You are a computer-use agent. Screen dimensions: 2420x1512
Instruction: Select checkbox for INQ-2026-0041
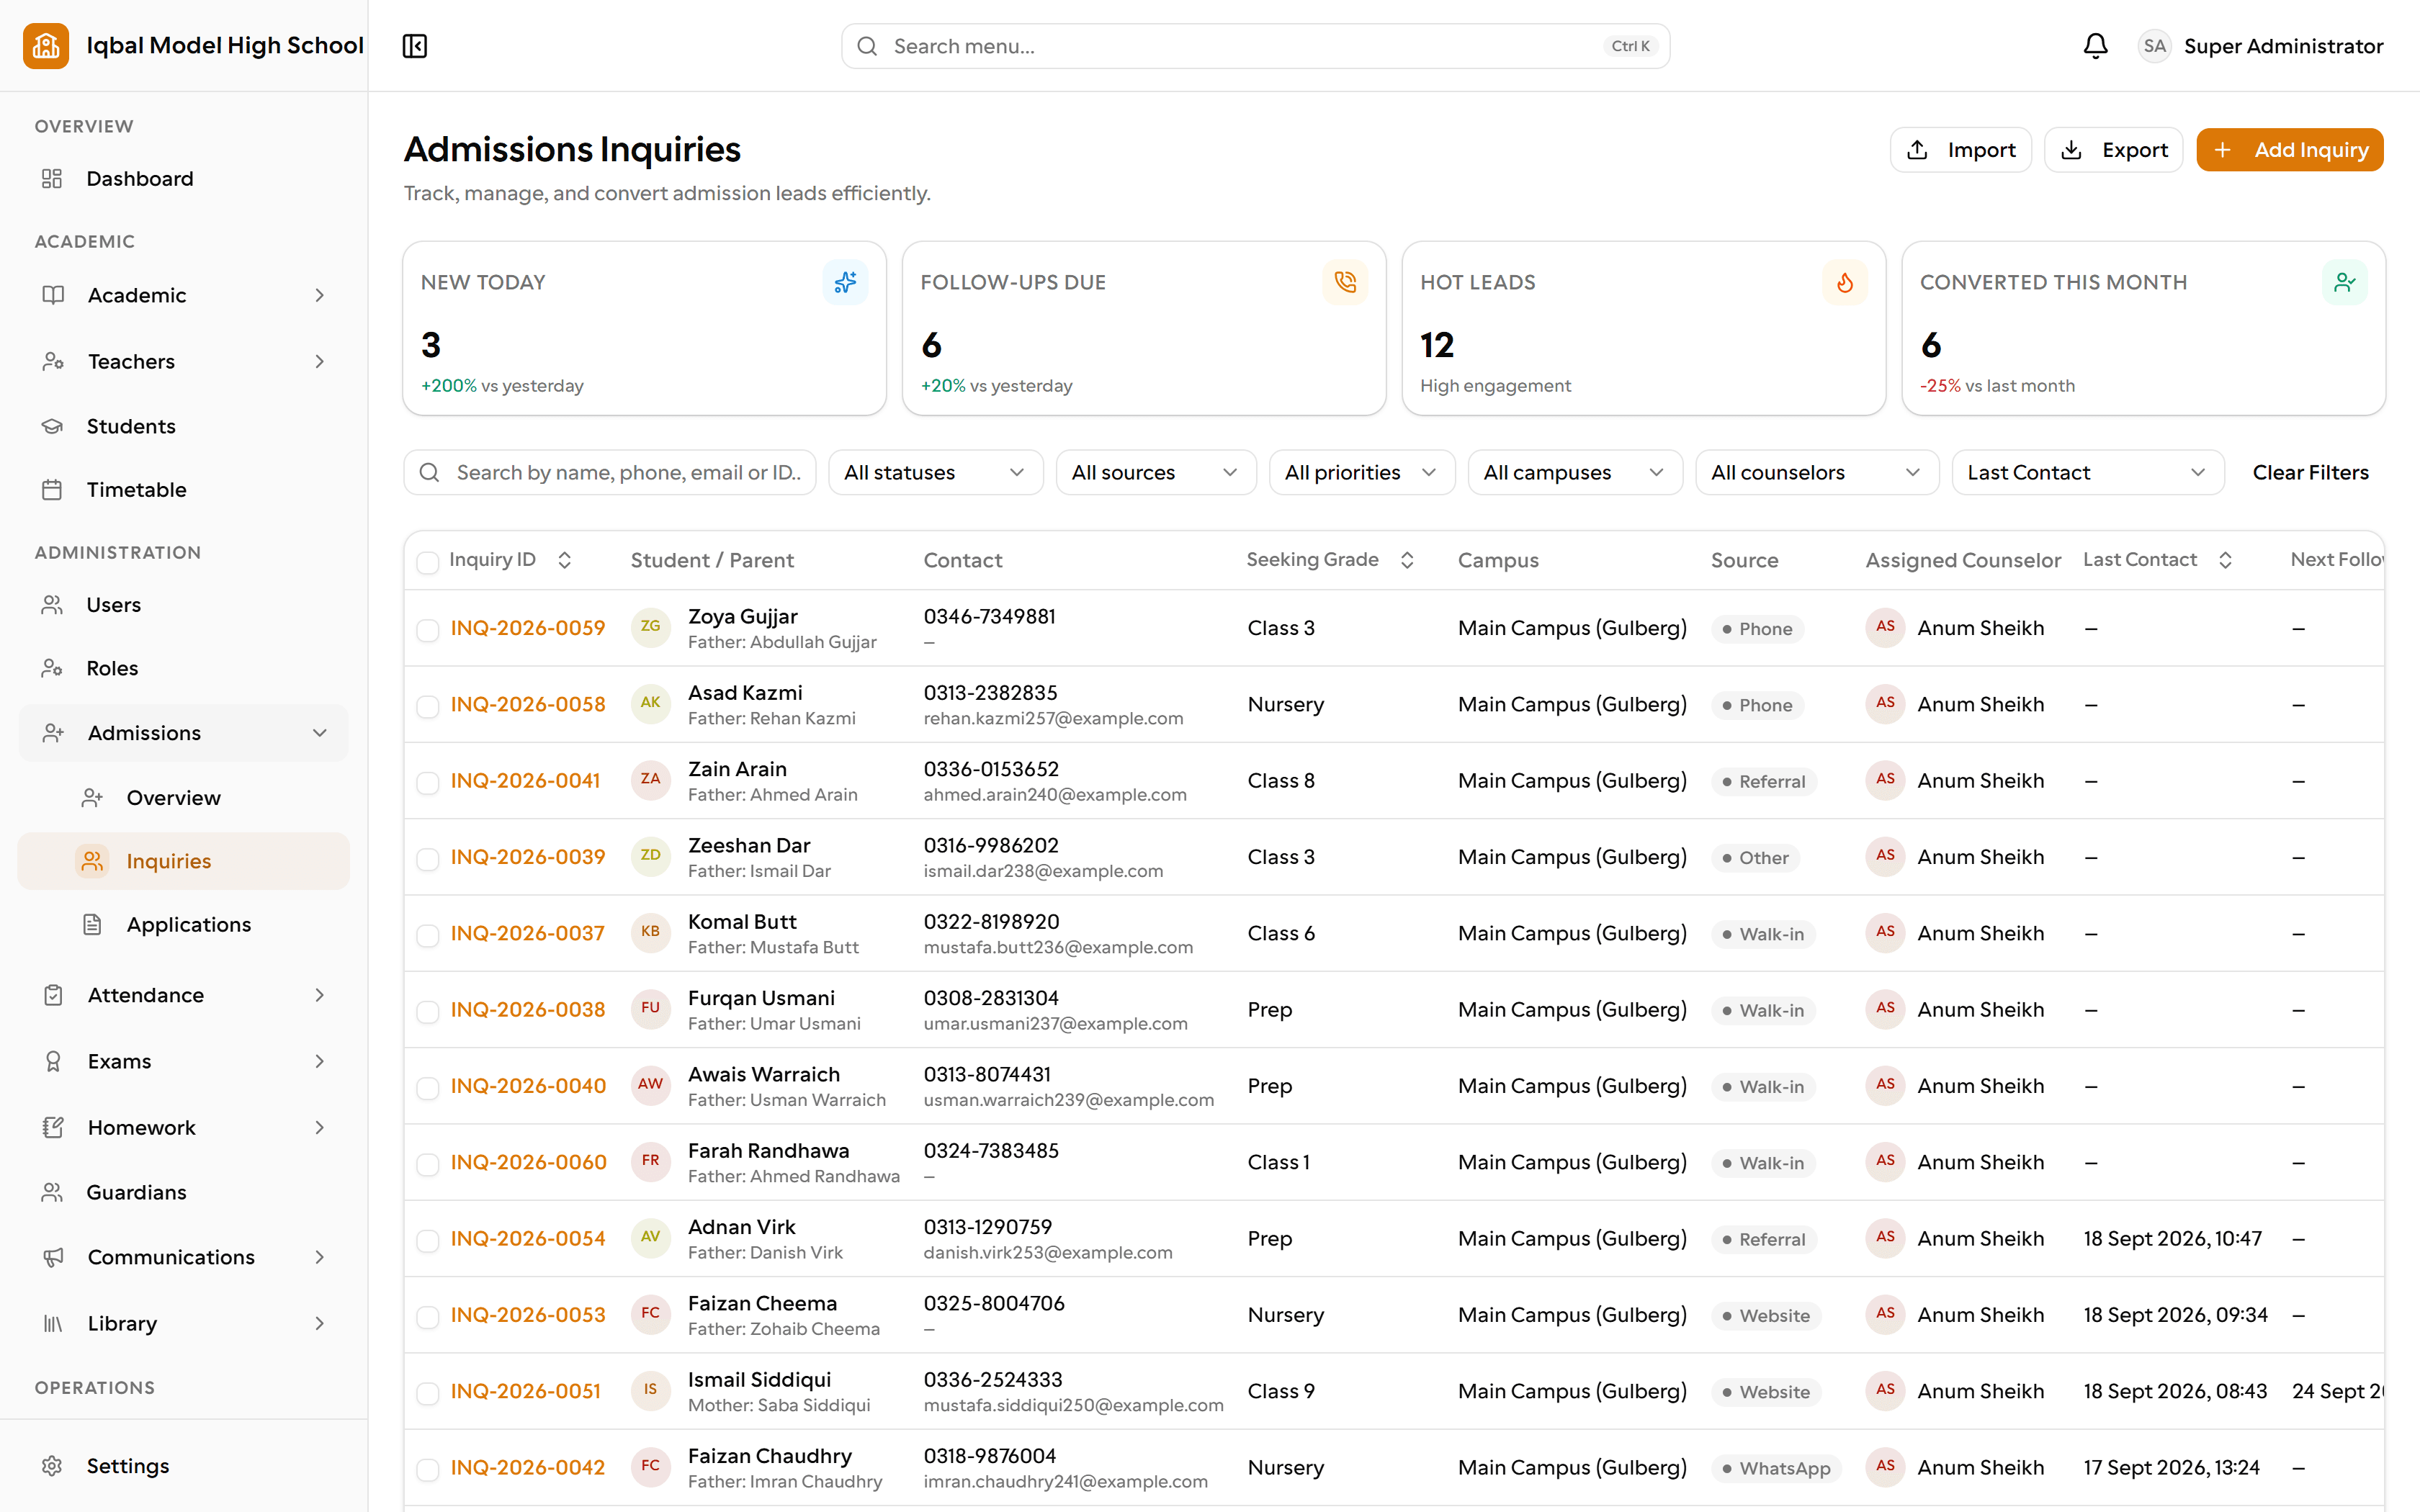point(428,782)
